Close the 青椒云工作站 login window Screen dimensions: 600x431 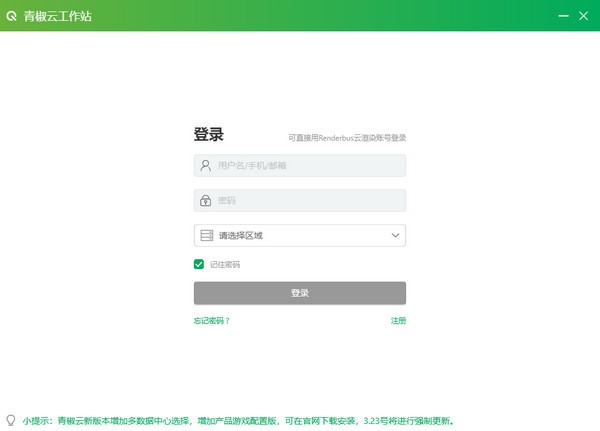pyautogui.click(x=583, y=15)
